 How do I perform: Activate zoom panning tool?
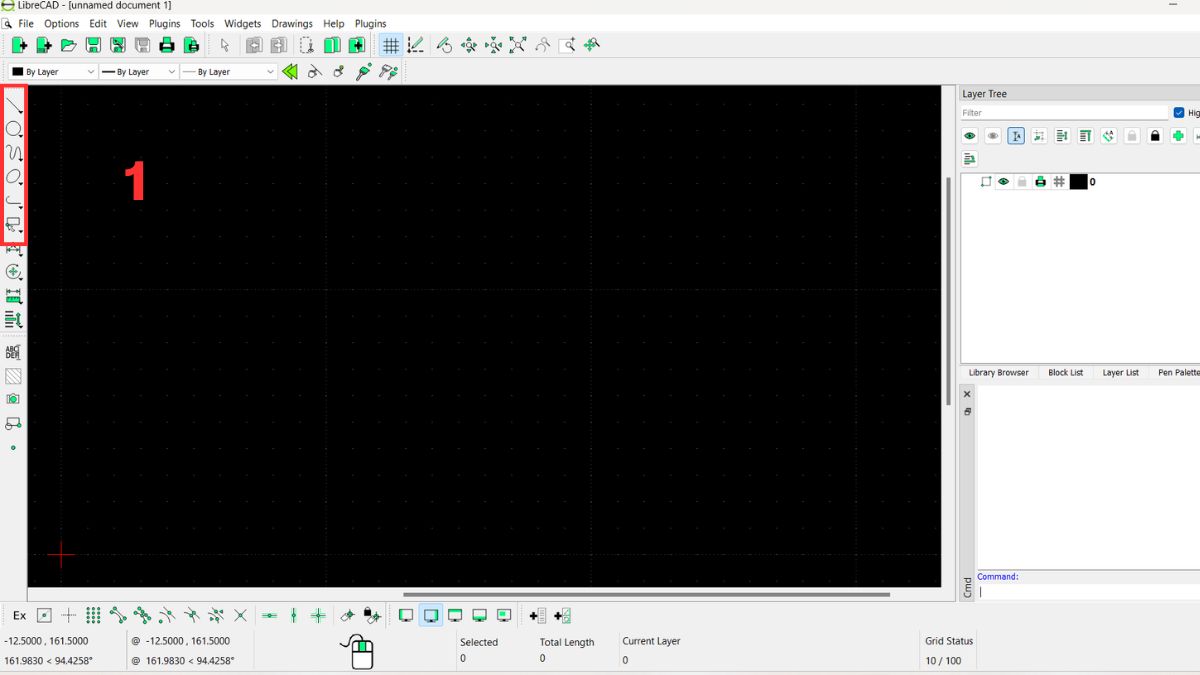click(592, 45)
